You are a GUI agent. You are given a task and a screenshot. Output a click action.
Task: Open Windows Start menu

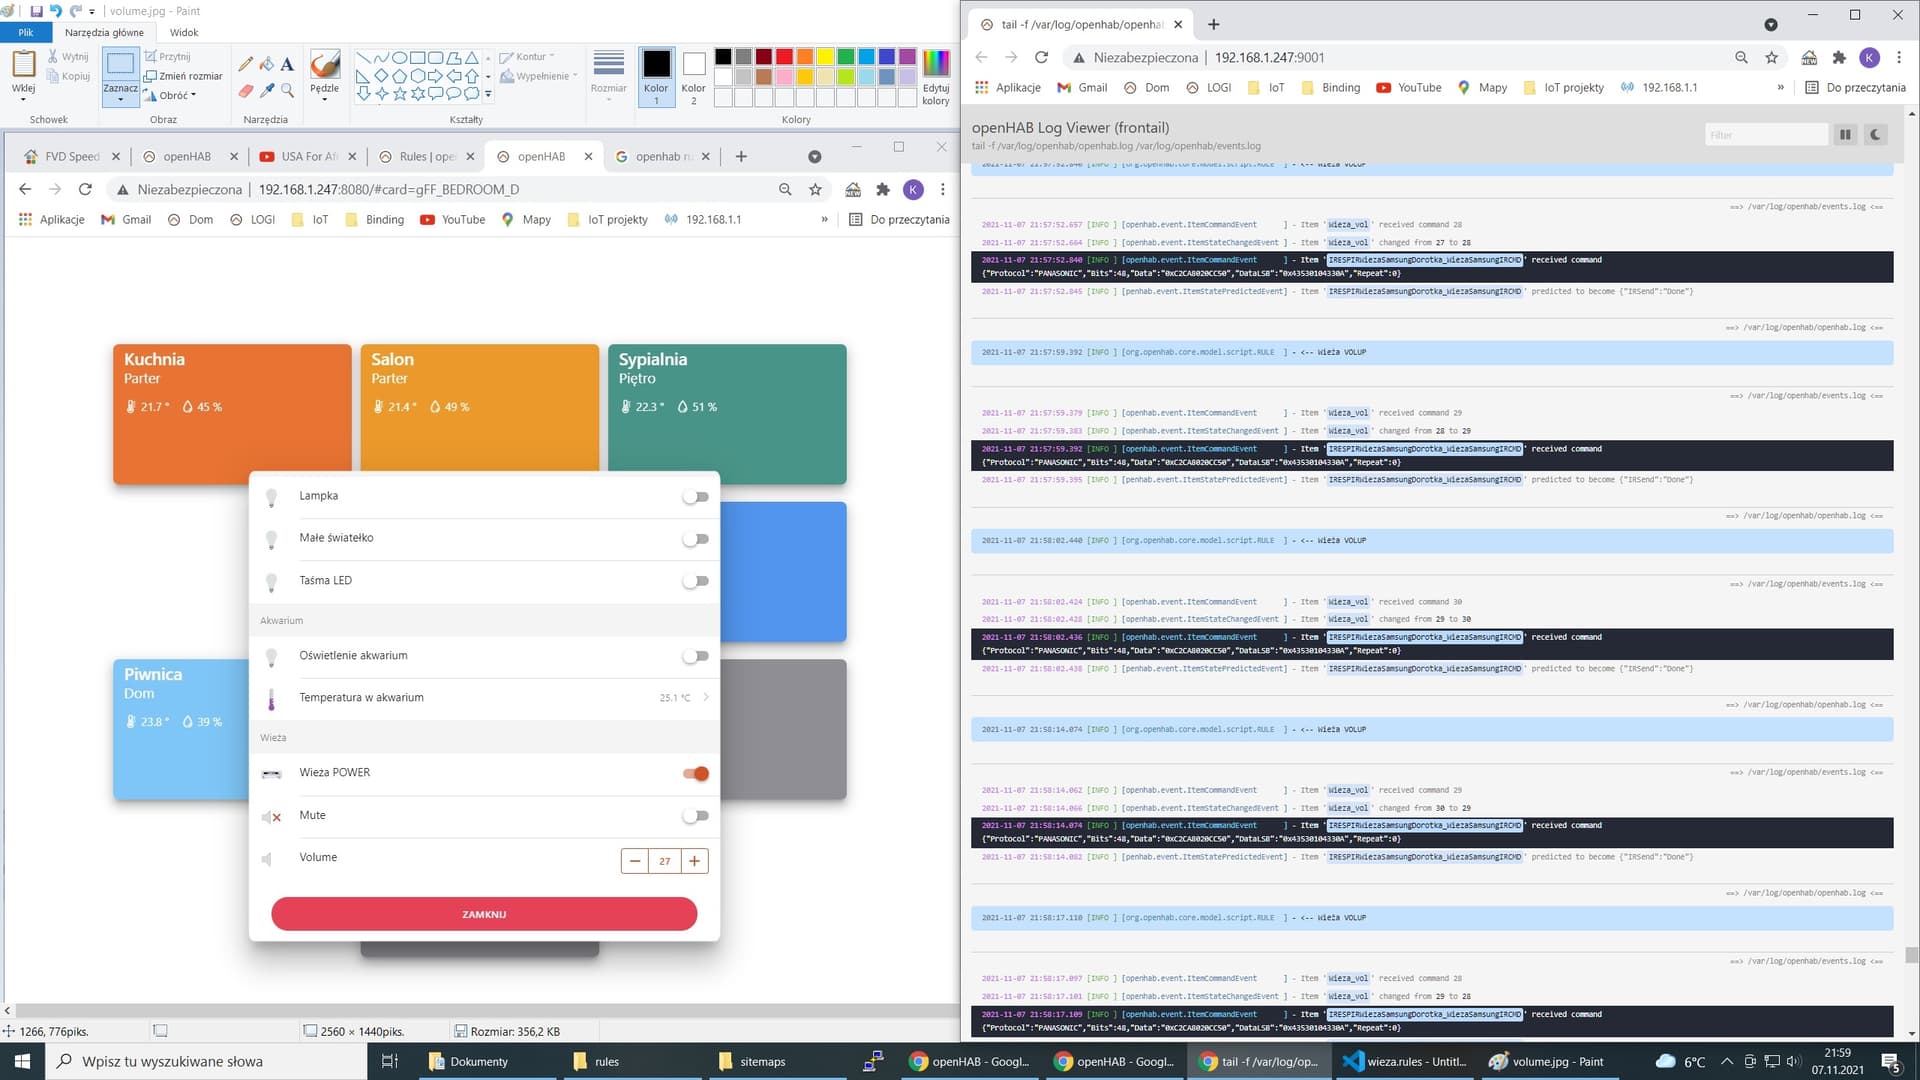tap(22, 1061)
